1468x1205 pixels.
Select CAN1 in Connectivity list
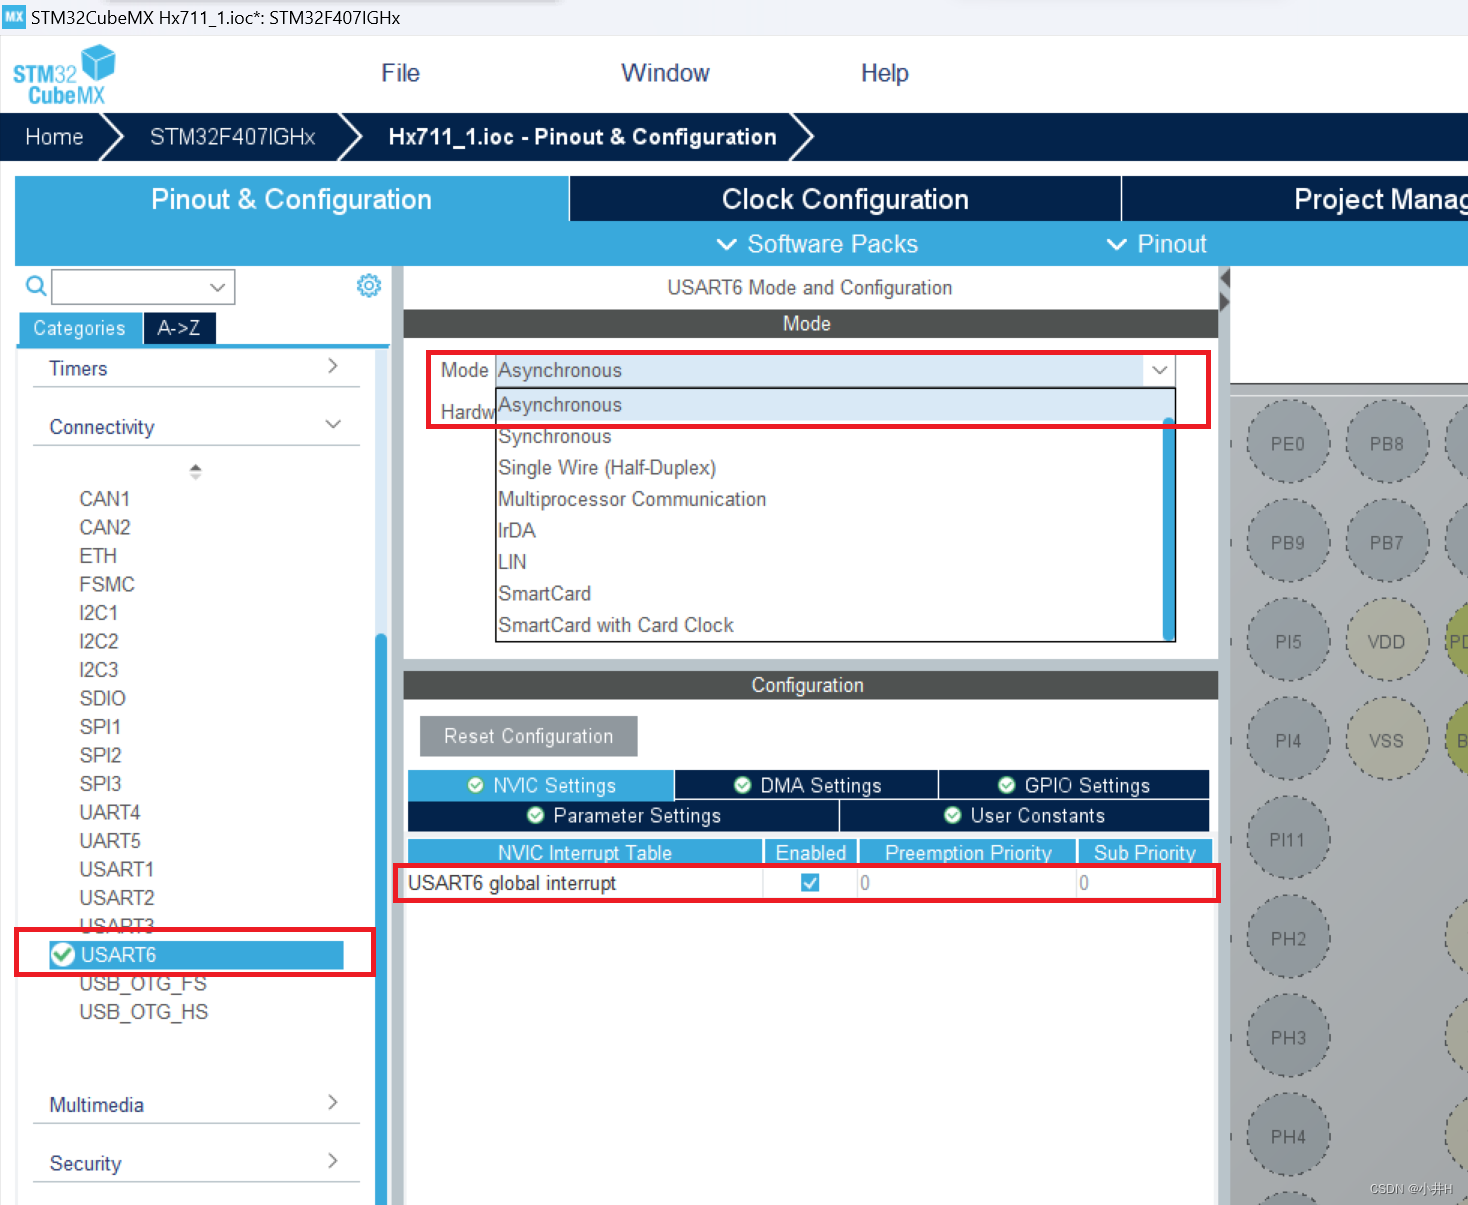coord(105,498)
